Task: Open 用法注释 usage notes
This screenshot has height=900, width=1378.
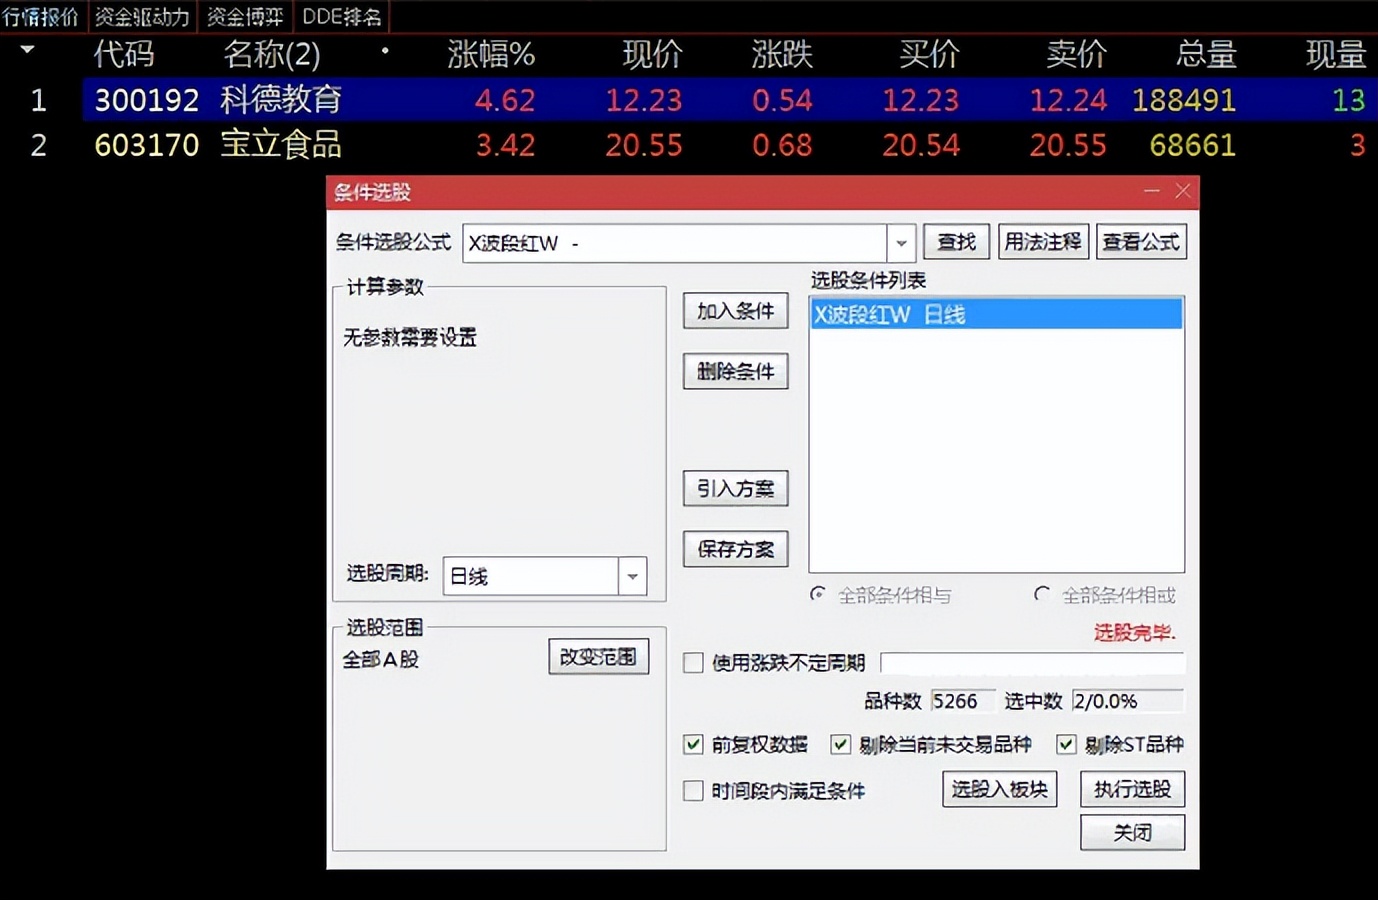Action: tap(1043, 241)
